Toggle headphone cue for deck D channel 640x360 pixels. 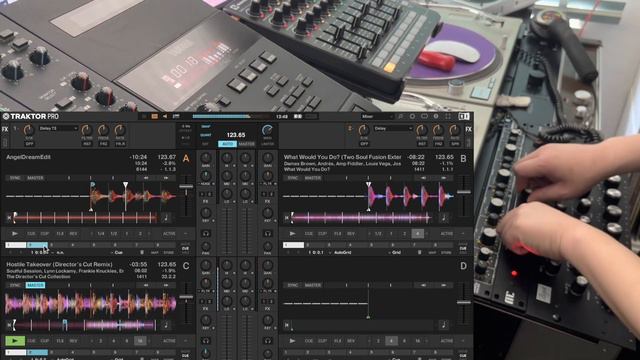click(268, 340)
